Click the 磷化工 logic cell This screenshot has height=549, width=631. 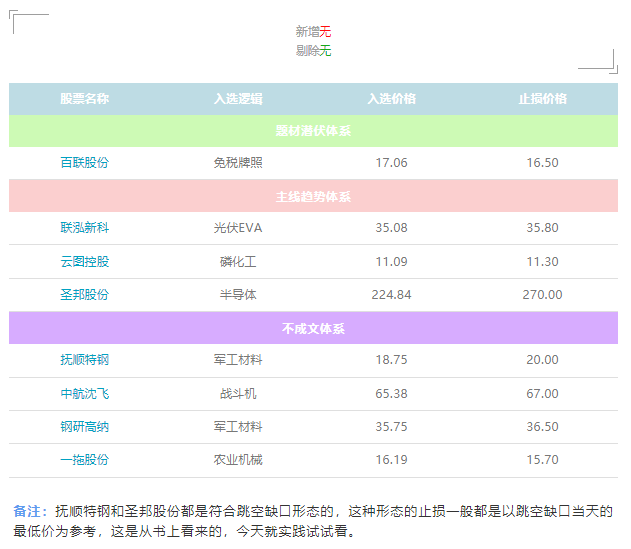tap(238, 262)
